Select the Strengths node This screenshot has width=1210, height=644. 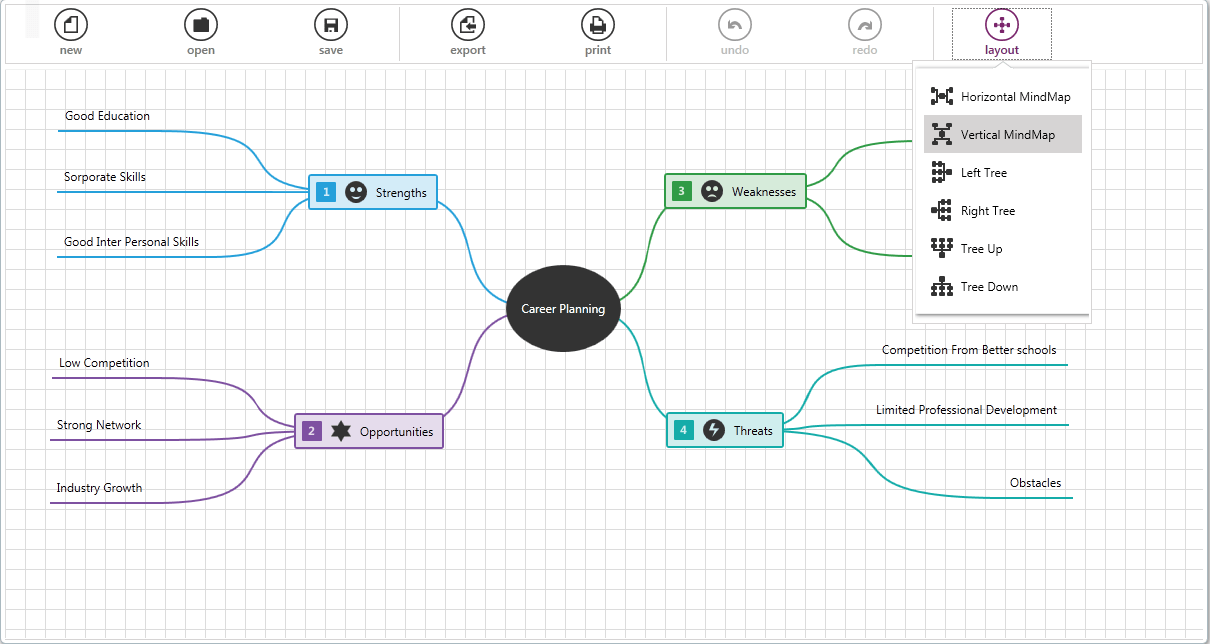pos(400,192)
